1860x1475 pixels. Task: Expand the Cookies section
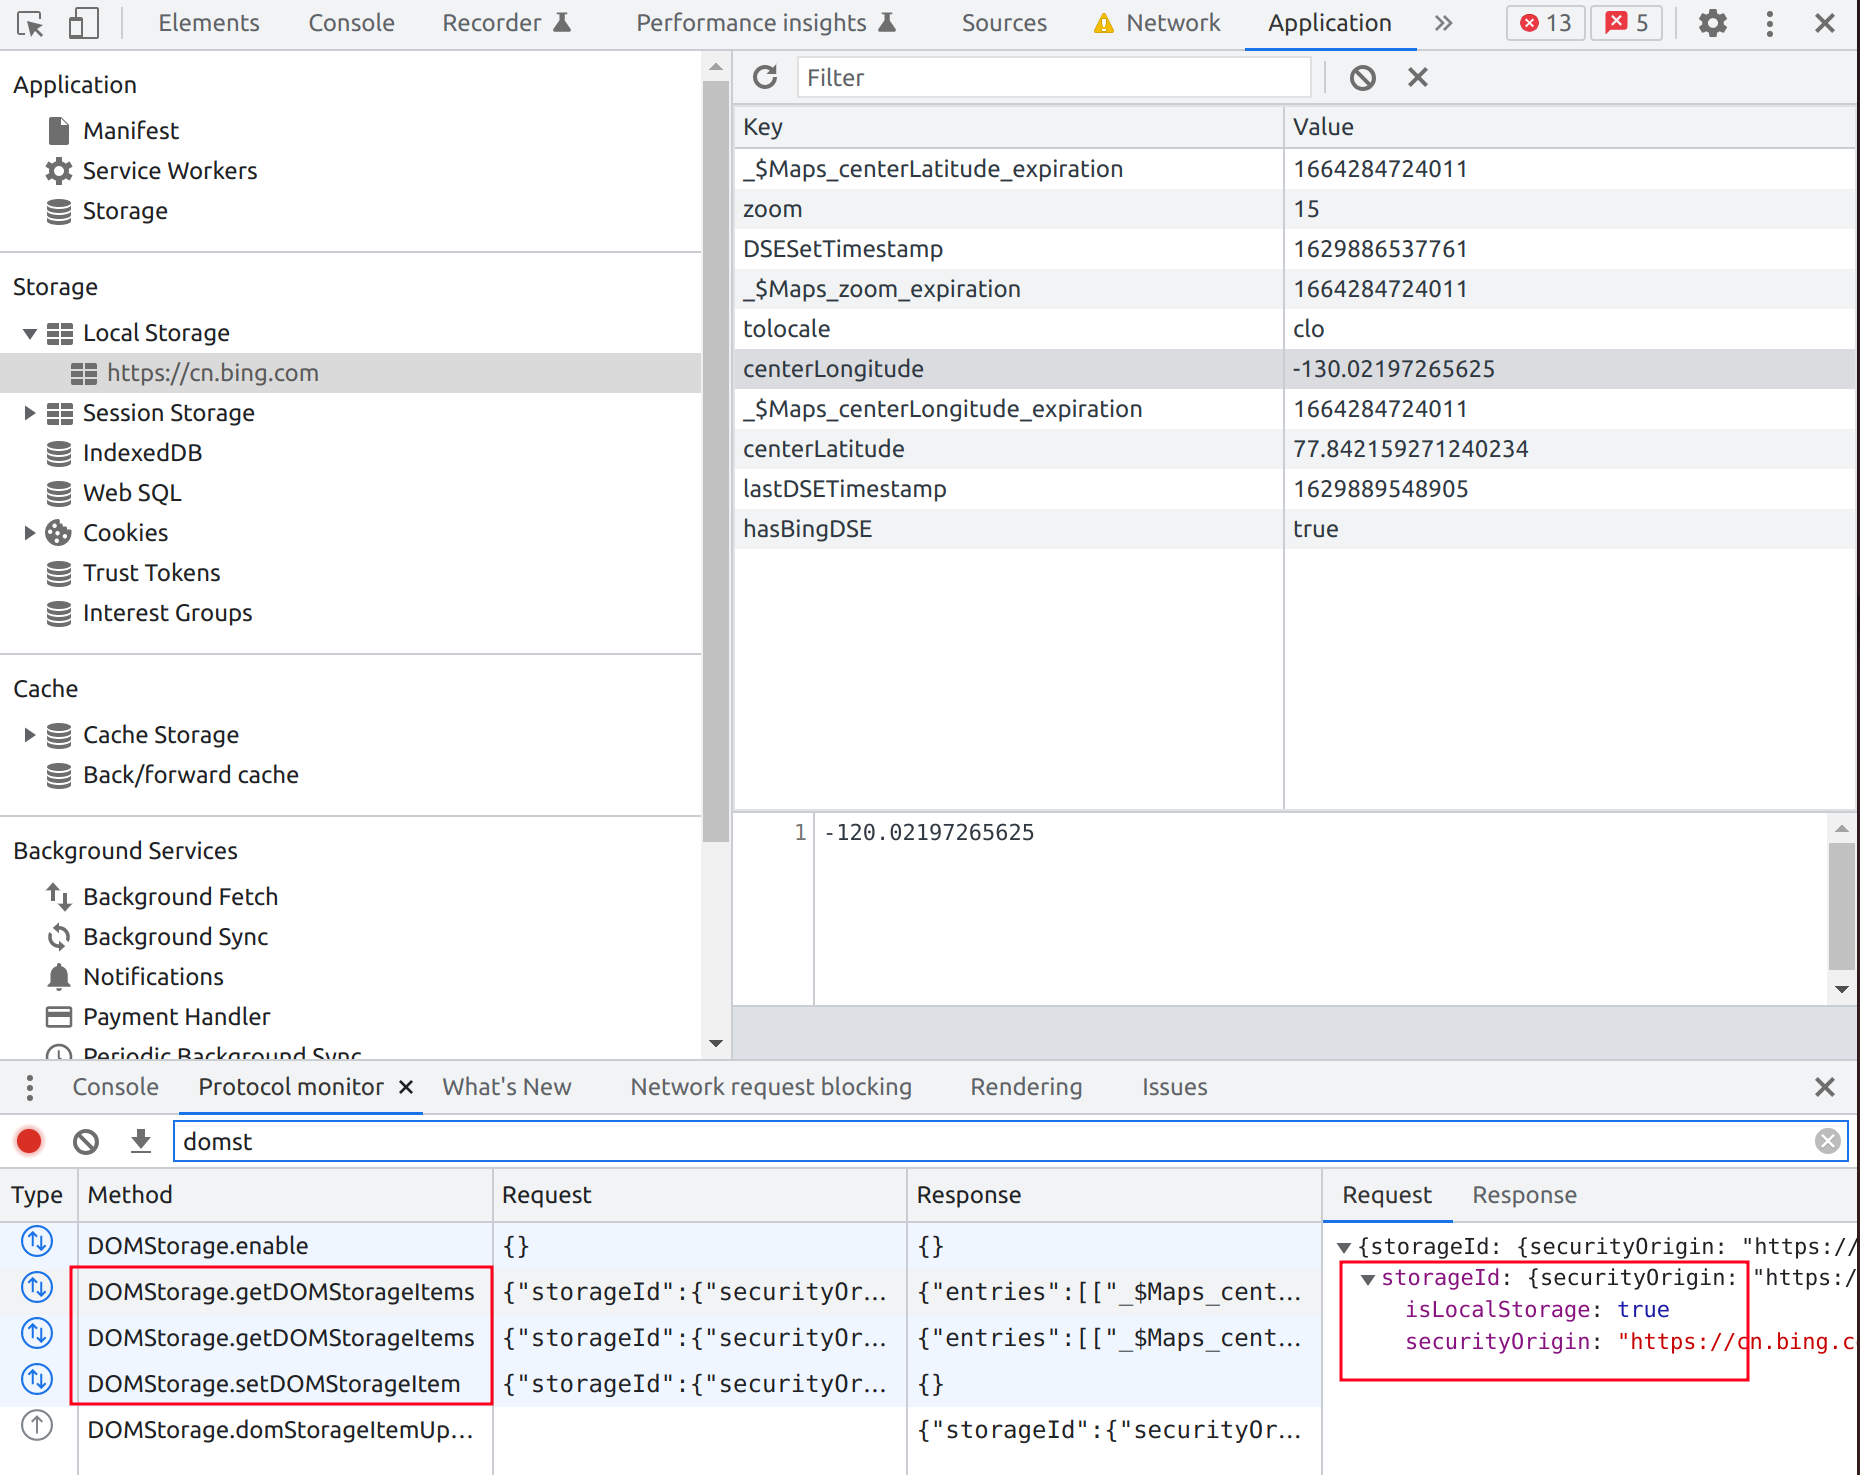[28, 532]
